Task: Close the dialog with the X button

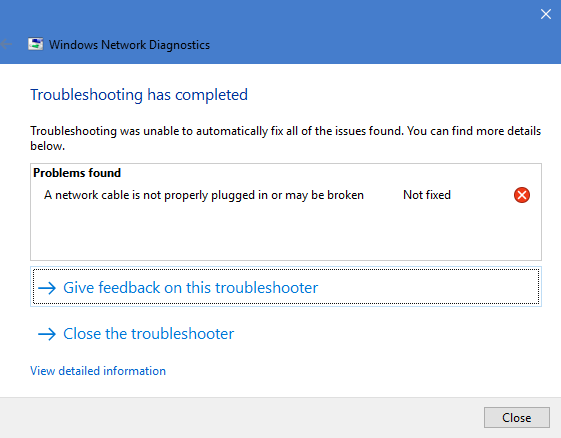Action: click(546, 14)
